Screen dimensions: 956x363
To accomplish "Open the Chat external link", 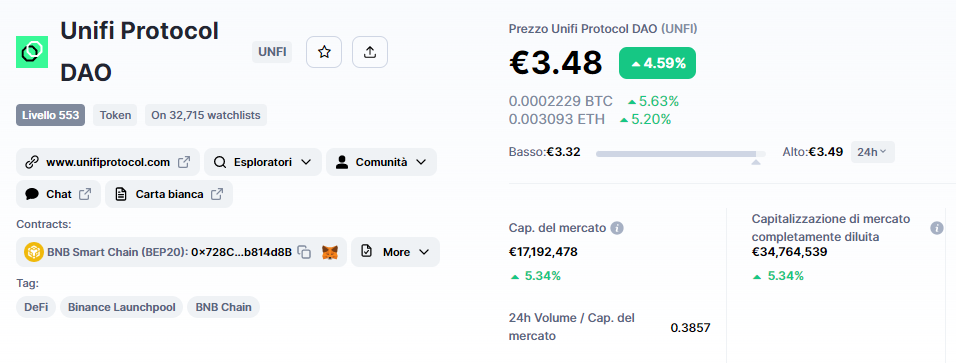I will pos(58,194).
